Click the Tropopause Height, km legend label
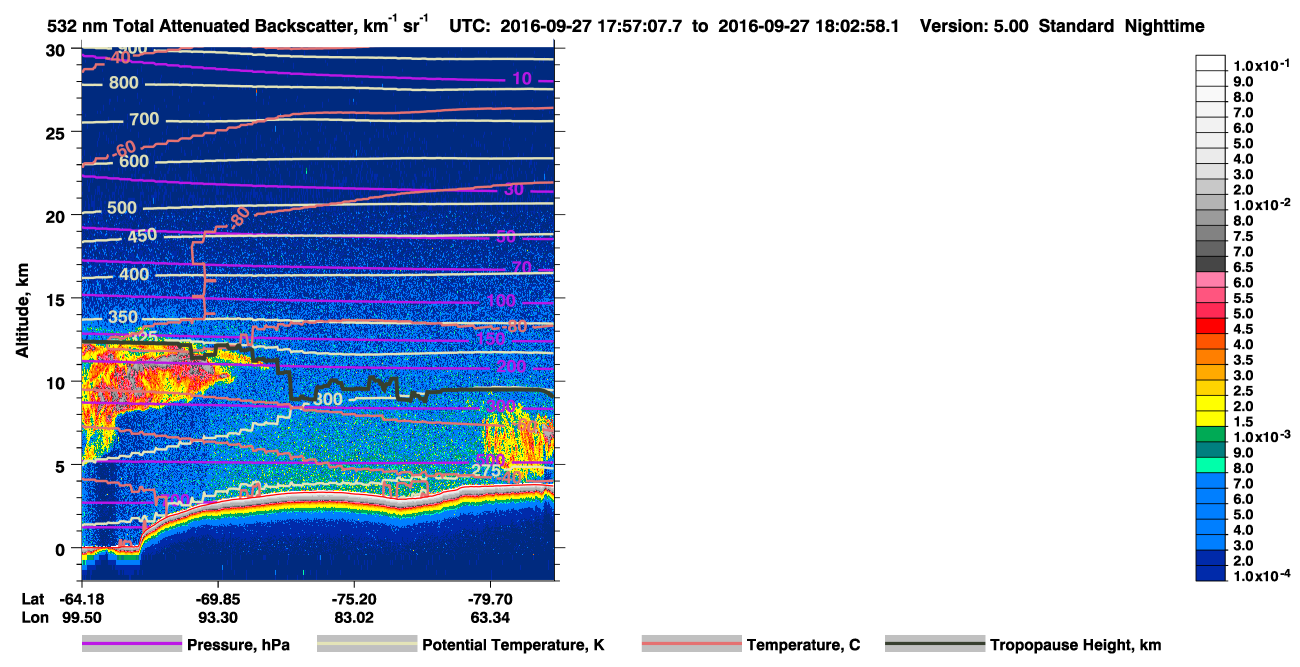Image resolution: width=1300 pixels, height=667 pixels. coord(1076,645)
